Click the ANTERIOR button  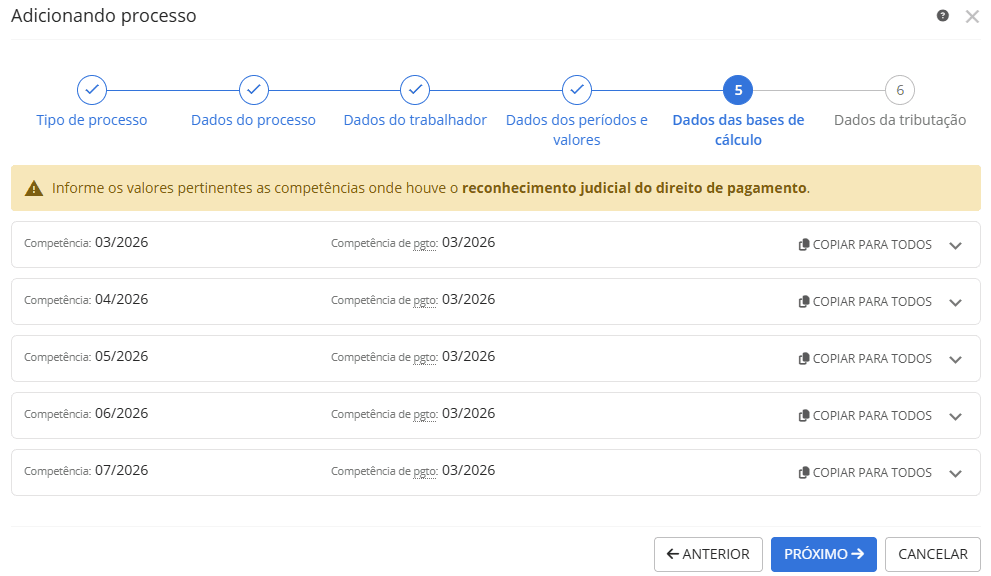point(708,553)
